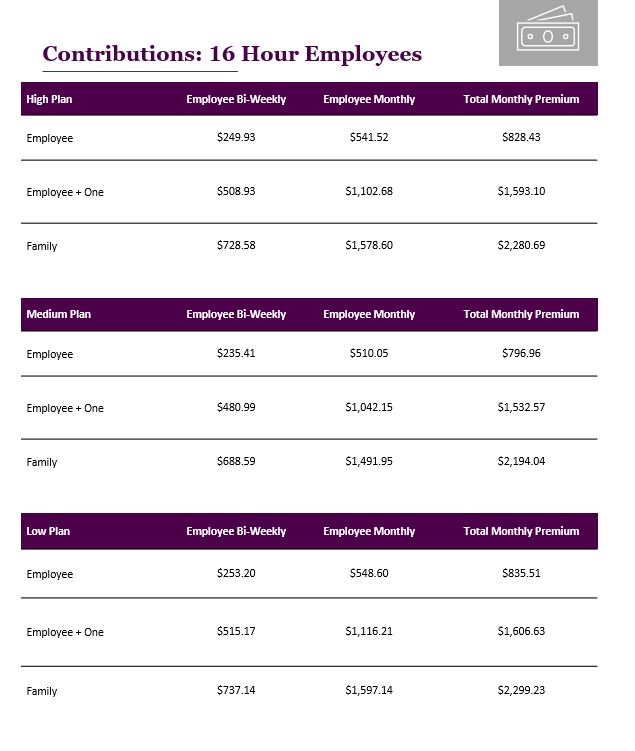Click the $2,280.69 family premium value
The width and height of the screenshot is (635, 751).
[521, 245]
